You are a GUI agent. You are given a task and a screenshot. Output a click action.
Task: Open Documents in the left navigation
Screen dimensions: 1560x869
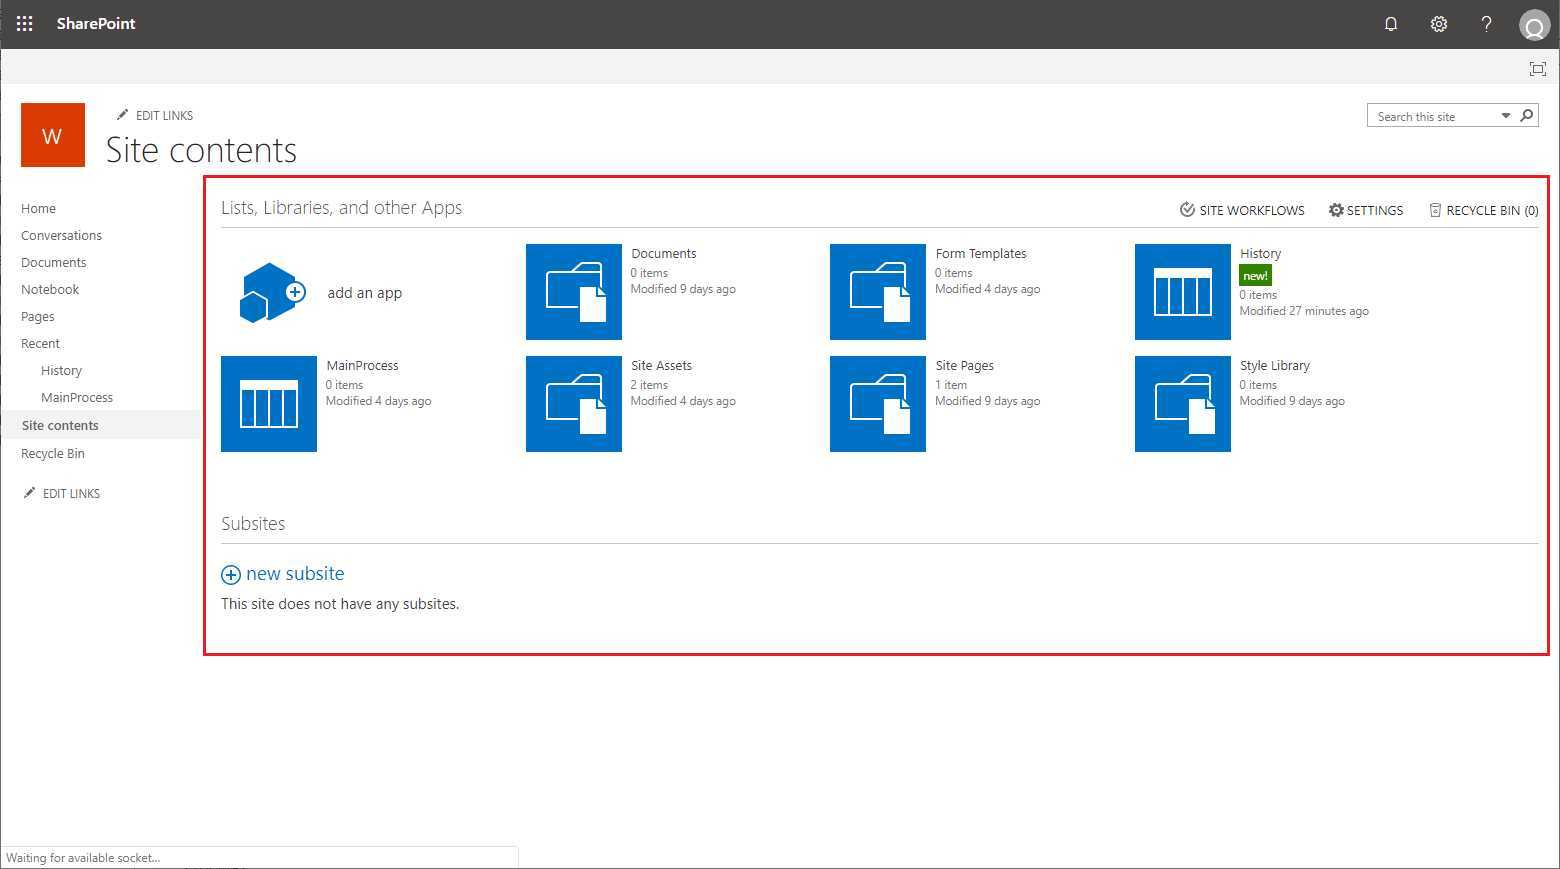click(x=53, y=262)
